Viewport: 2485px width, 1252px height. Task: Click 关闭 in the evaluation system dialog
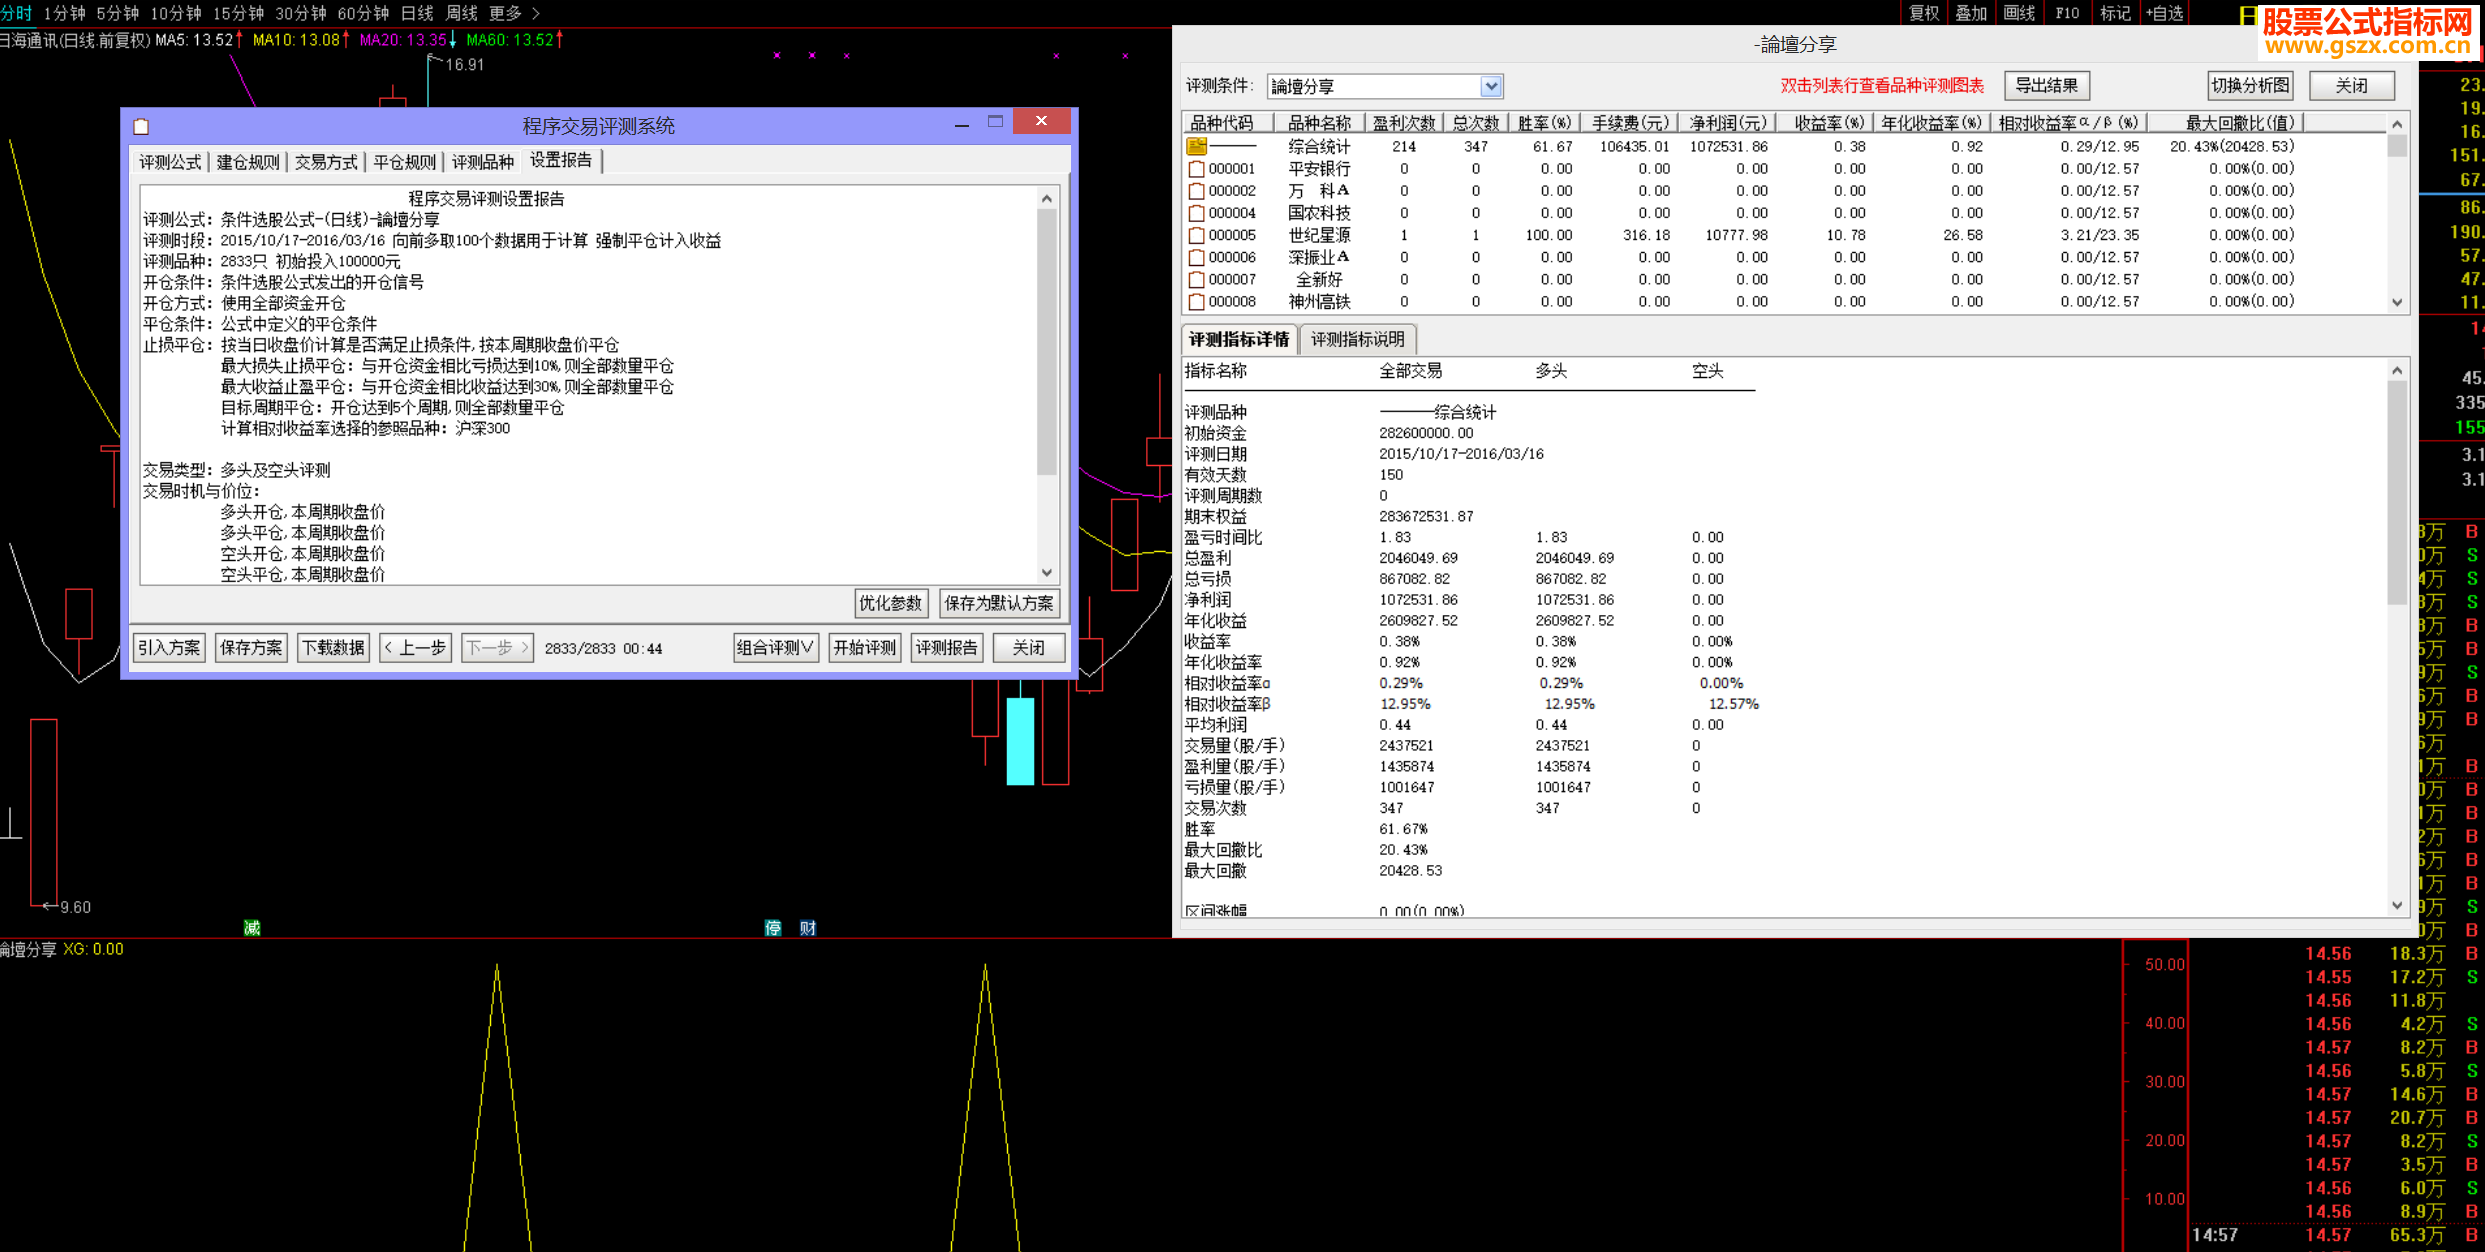tap(1029, 648)
